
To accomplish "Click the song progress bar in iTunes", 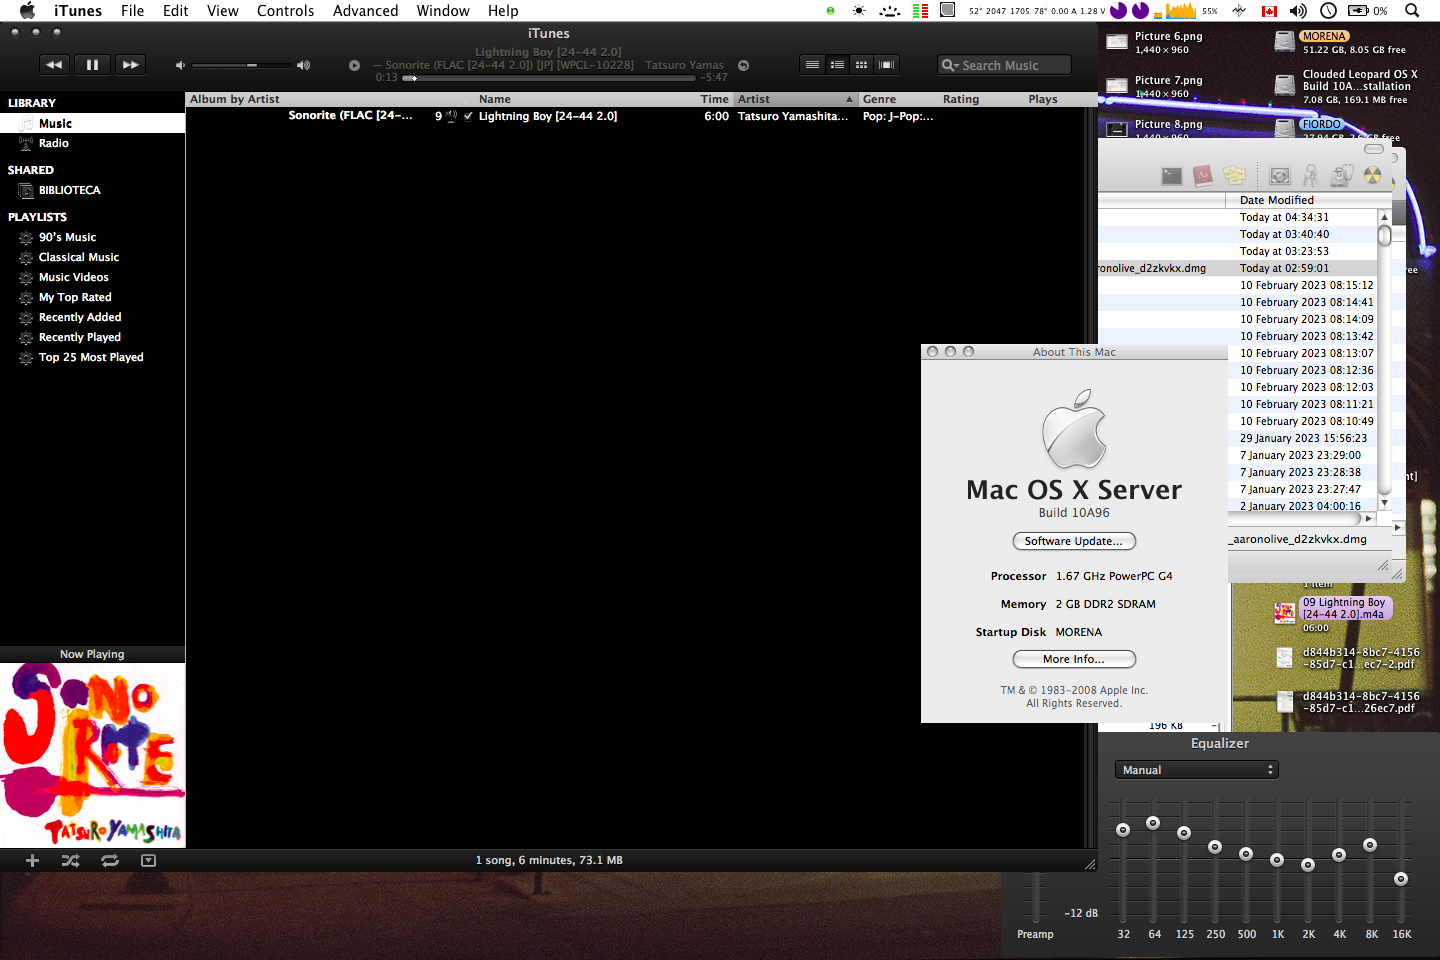I will (550, 78).
